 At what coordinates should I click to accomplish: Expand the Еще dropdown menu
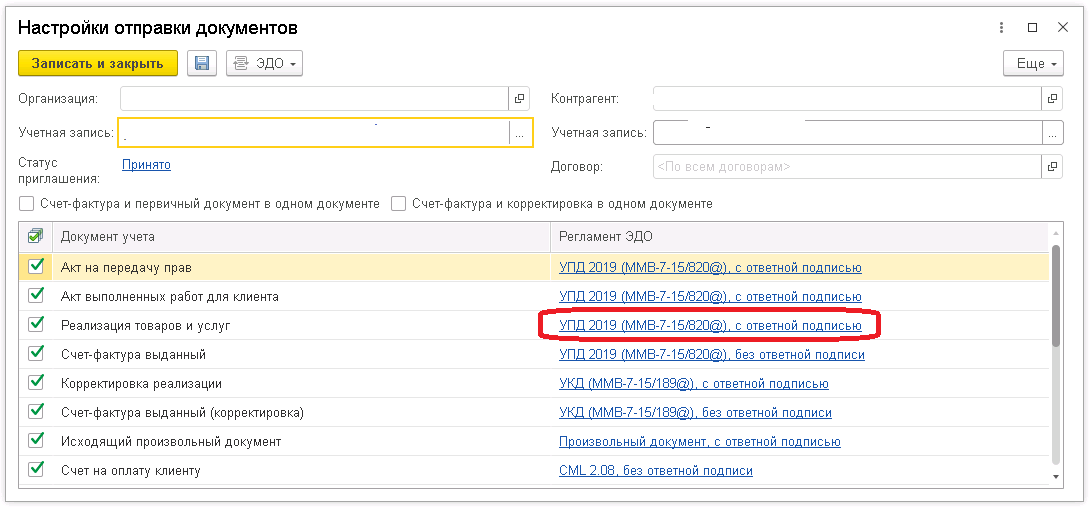pos(1033,63)
